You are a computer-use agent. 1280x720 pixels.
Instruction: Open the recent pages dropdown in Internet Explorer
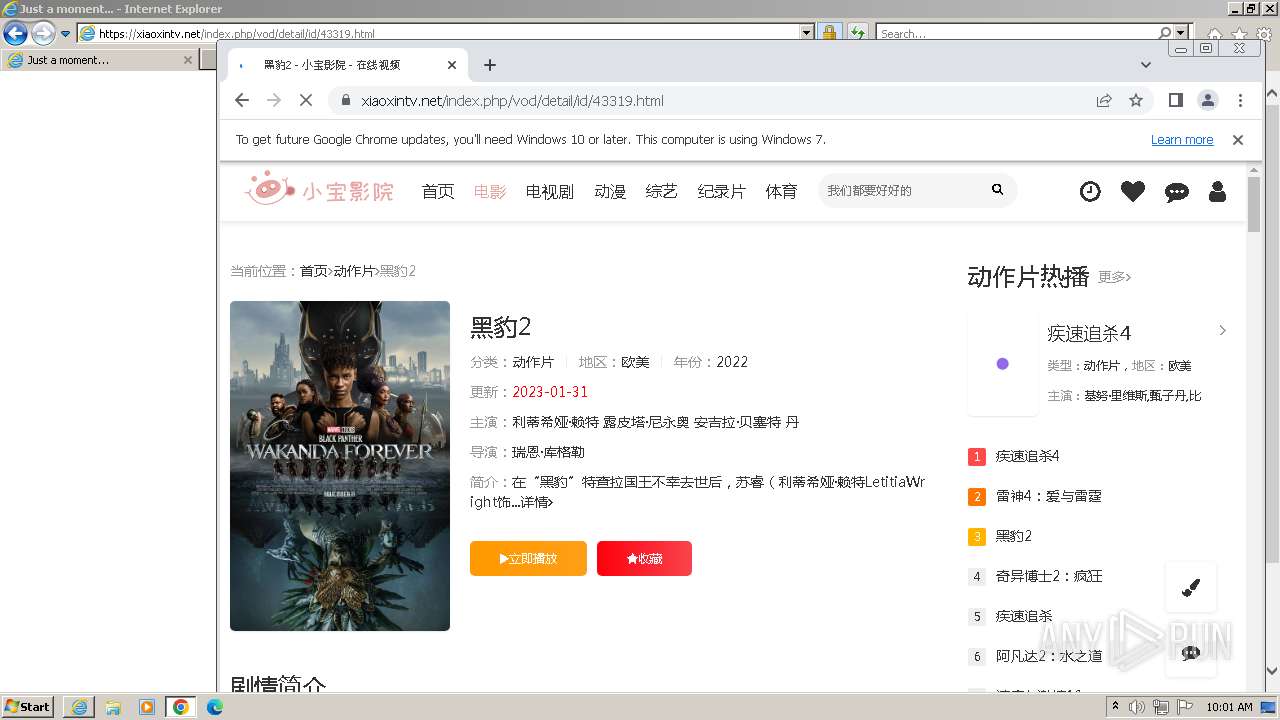66,33
